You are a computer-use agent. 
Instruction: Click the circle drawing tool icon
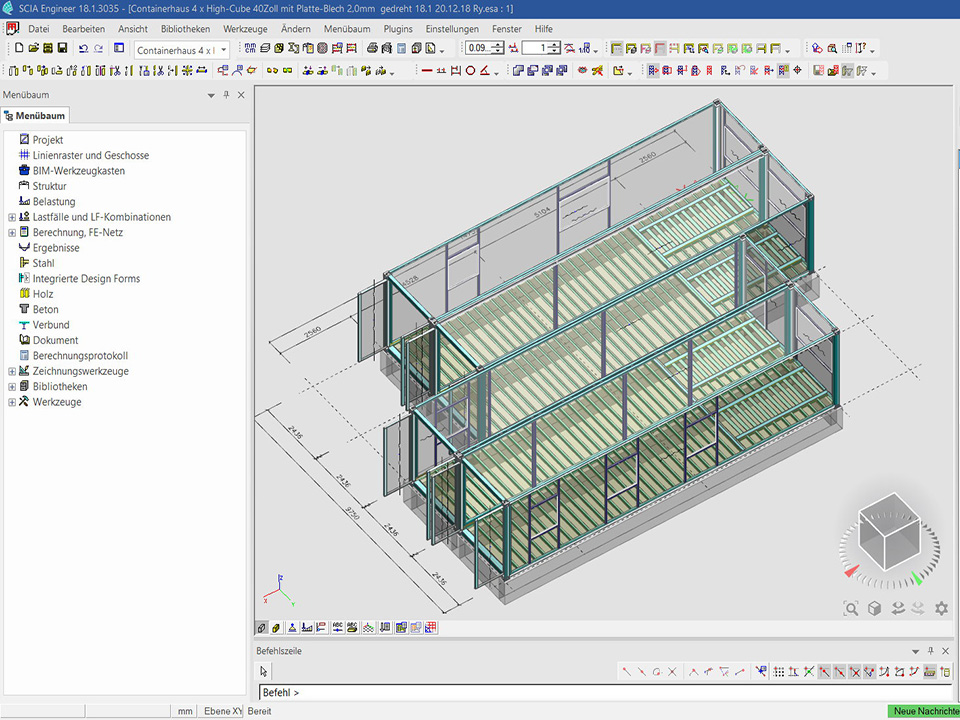point(470,71)
